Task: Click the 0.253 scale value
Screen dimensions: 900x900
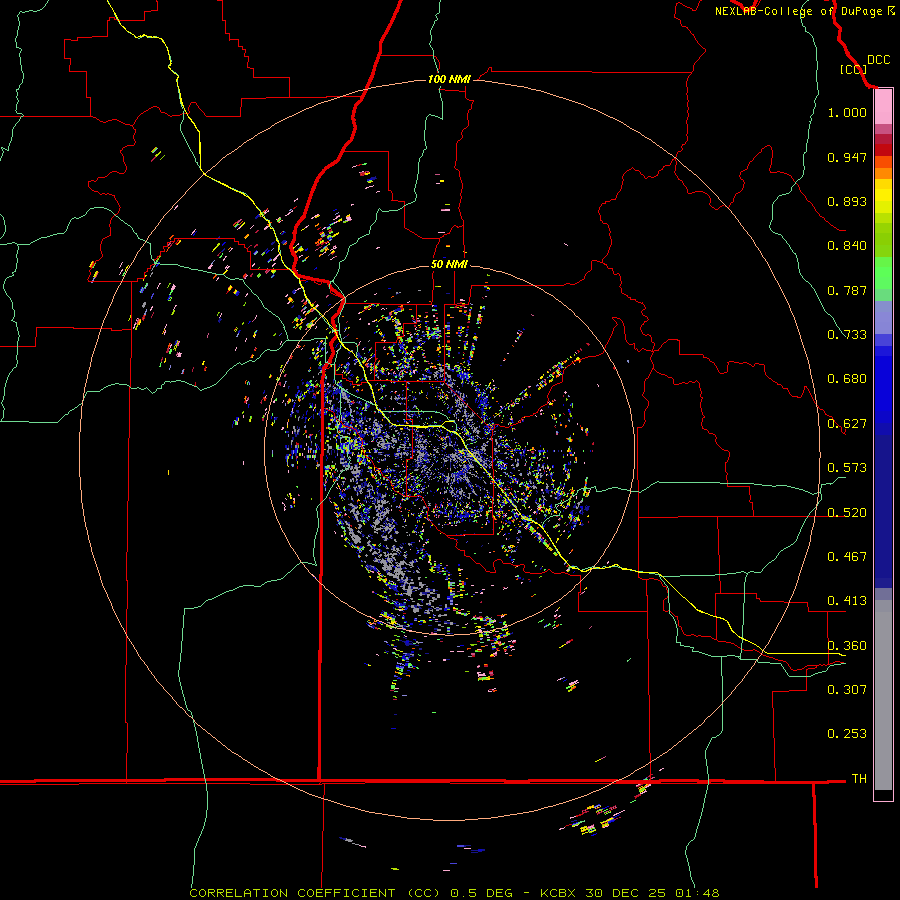Action: coord(847,734)
